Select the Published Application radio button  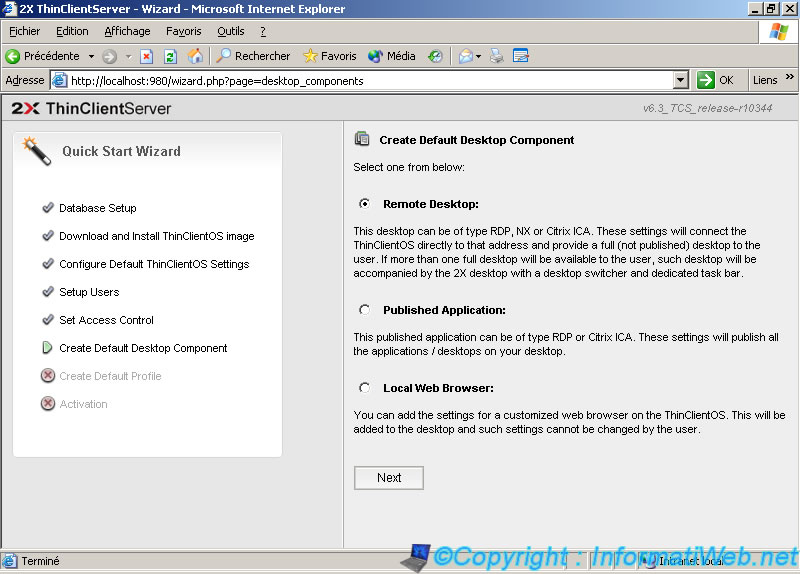pyautogui.click(x=364, y=310)
